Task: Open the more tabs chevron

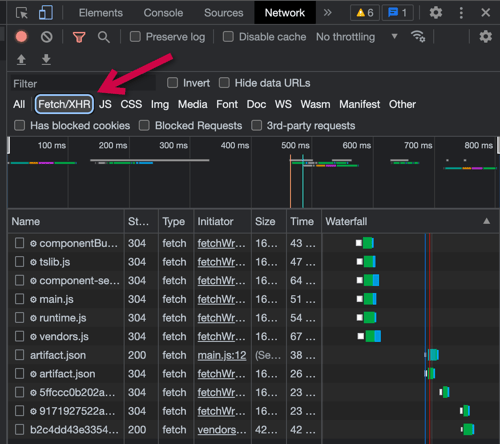Action: (327, 13)
